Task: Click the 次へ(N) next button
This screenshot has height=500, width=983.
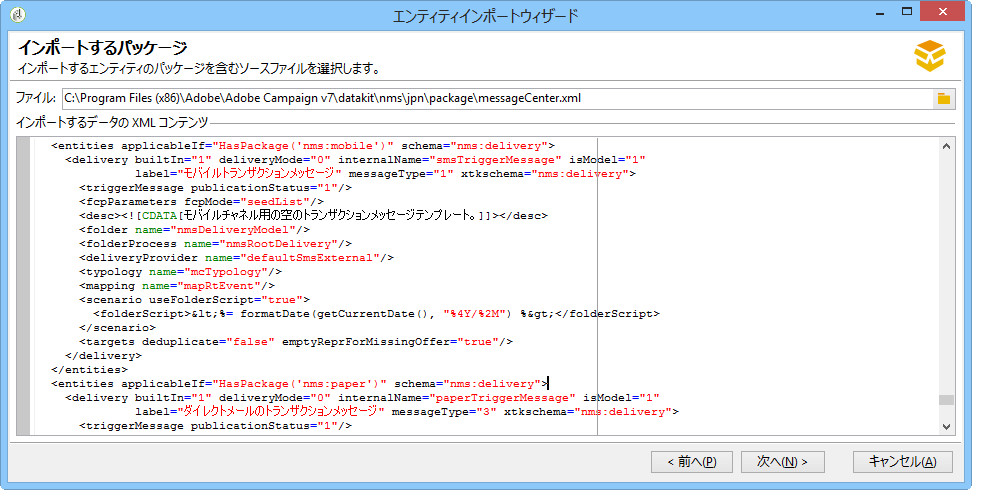Action: tap(782, 462)
